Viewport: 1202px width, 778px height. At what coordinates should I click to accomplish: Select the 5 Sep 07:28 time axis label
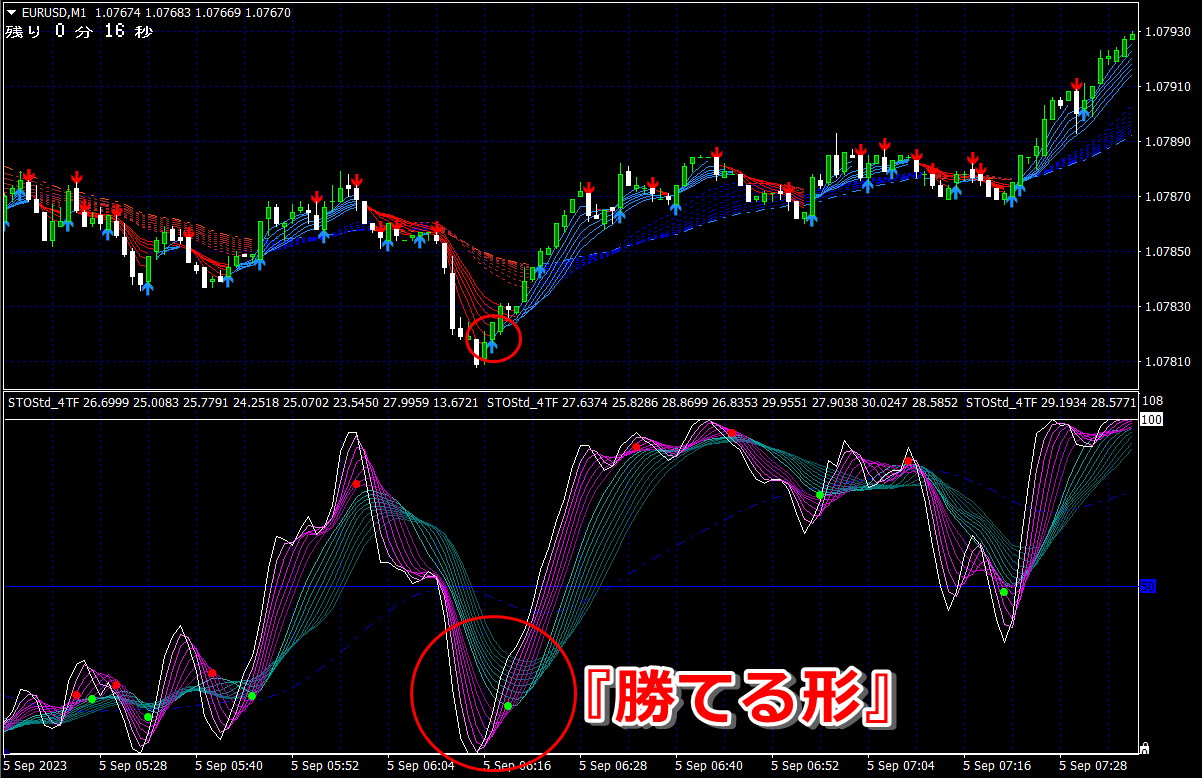1093,766
